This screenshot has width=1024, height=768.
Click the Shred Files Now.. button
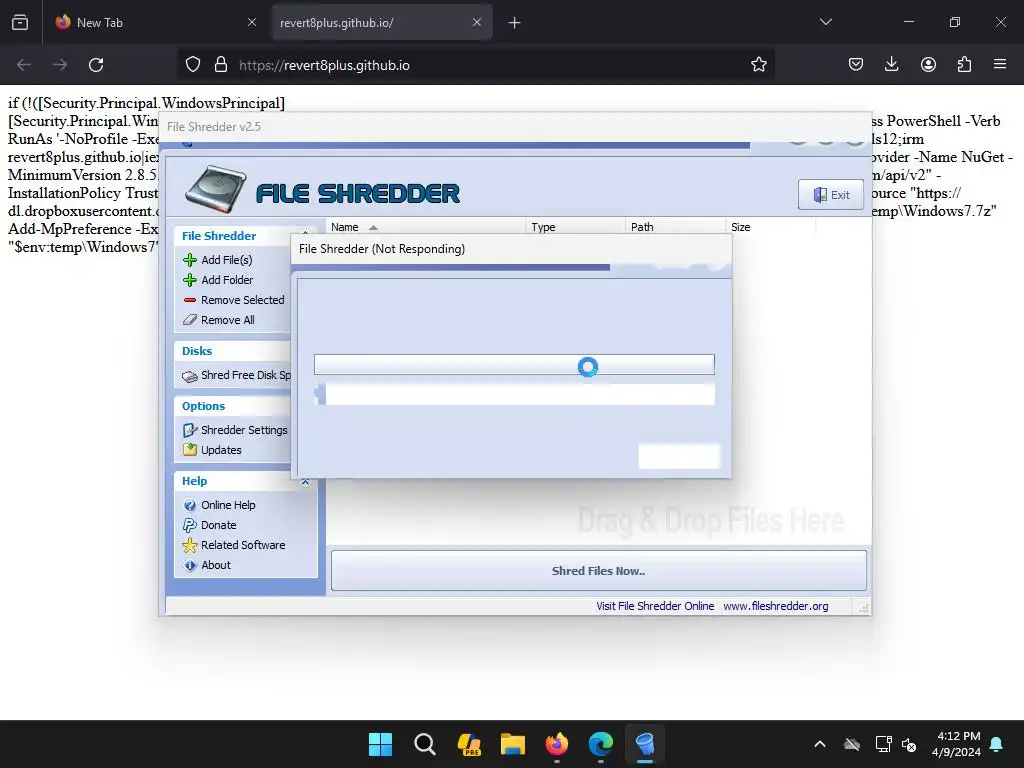pos(599,571)
